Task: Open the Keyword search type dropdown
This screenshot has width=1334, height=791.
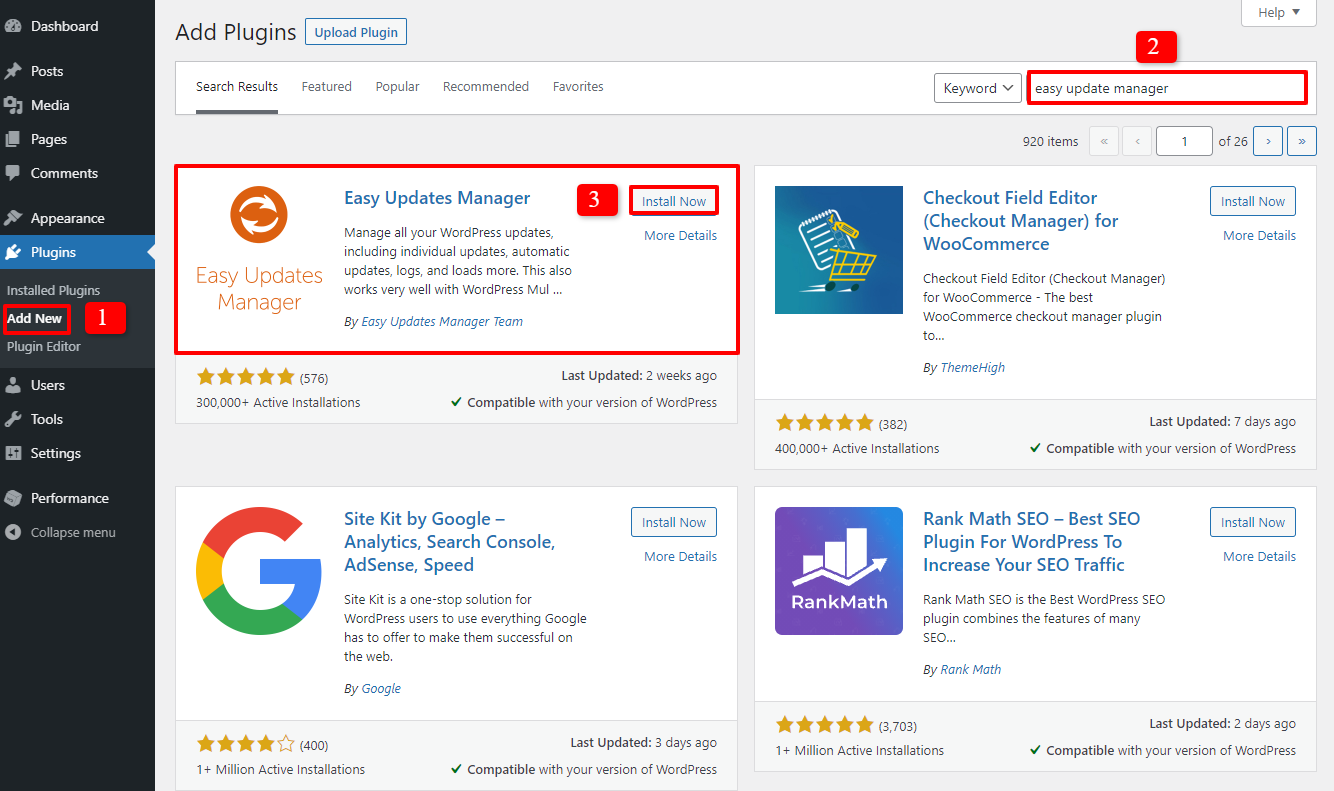Action: pos(978,88)
